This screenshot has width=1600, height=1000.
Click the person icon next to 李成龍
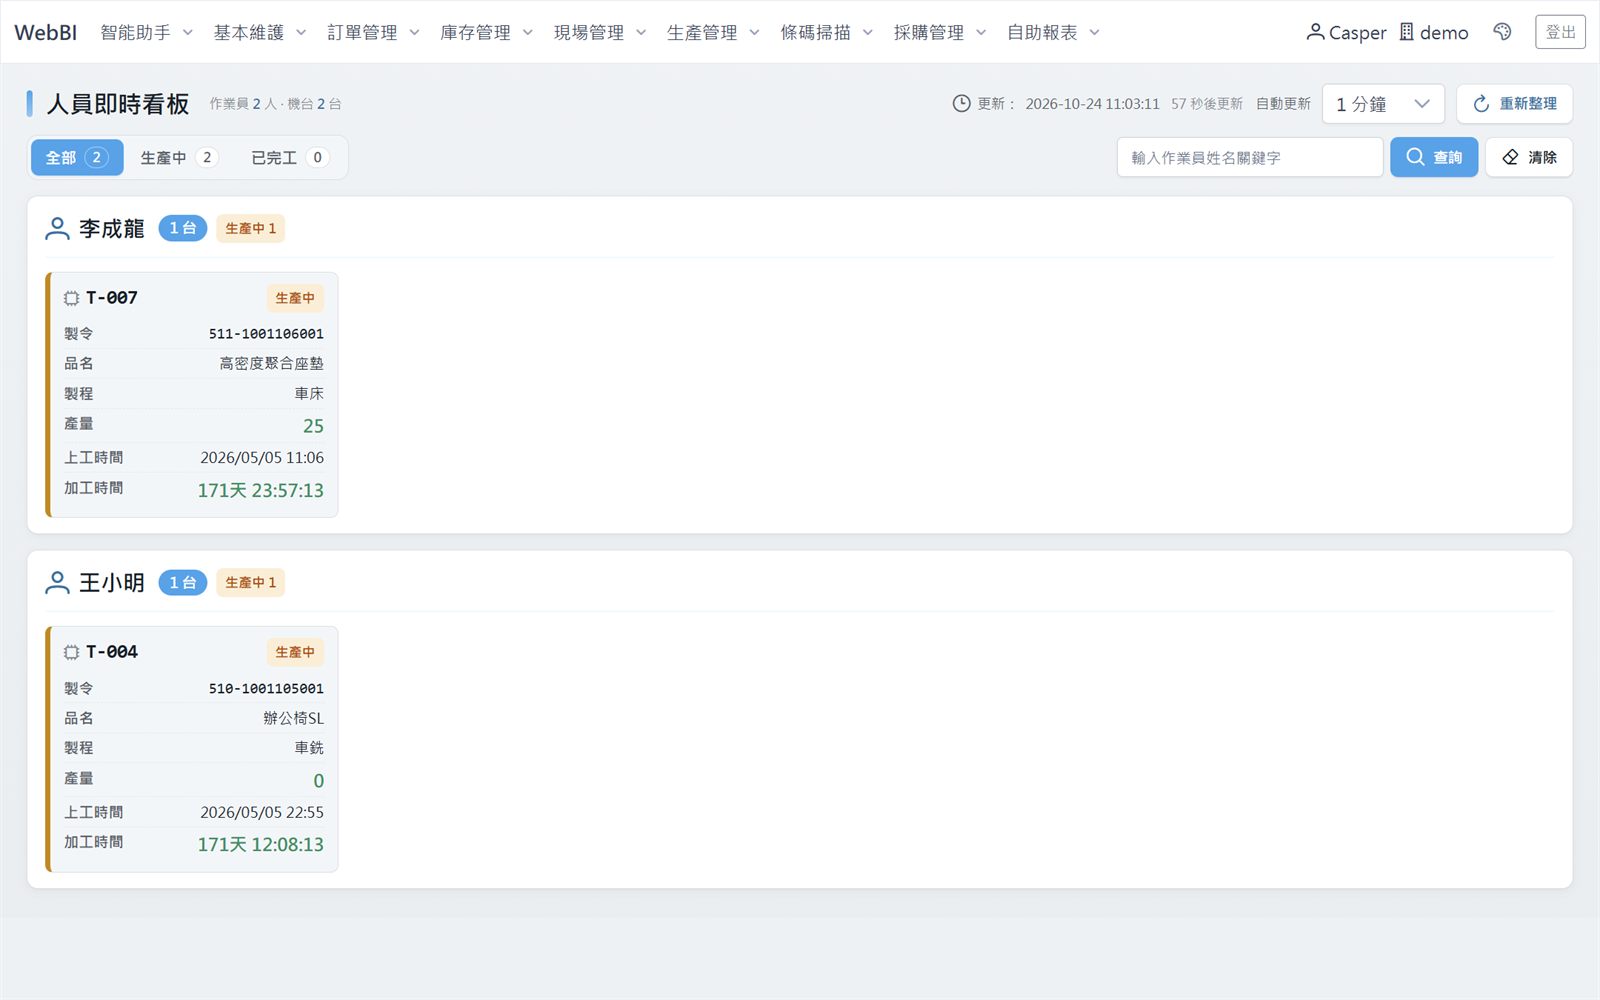58,229
